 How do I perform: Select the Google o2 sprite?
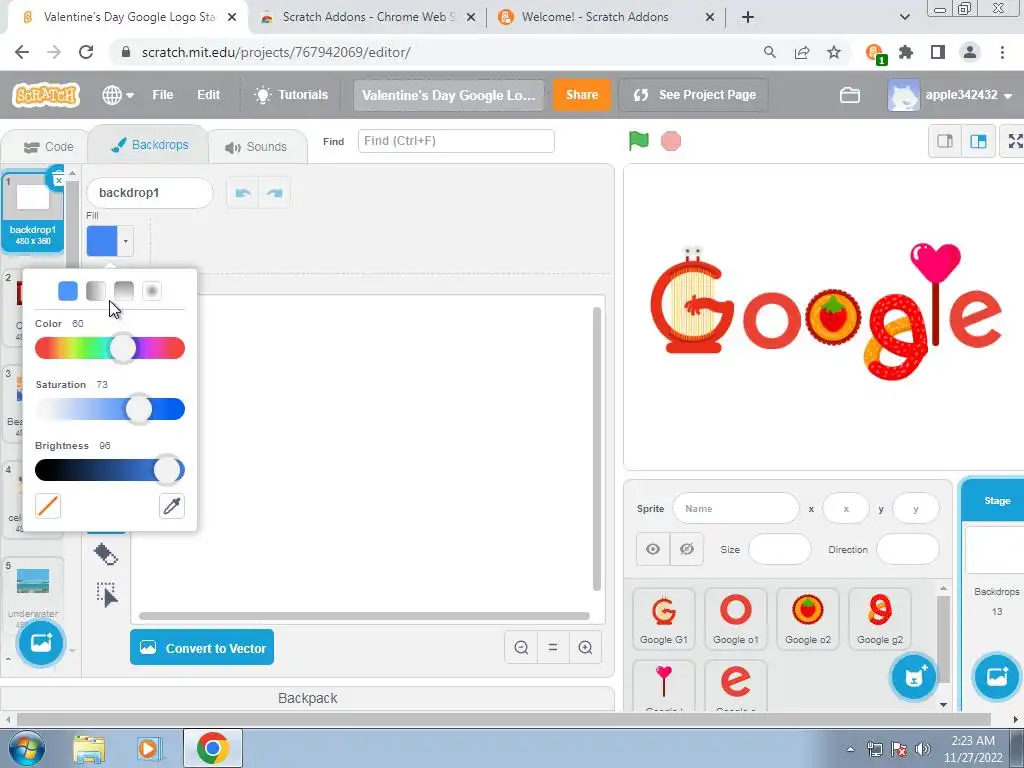[807, 619]
